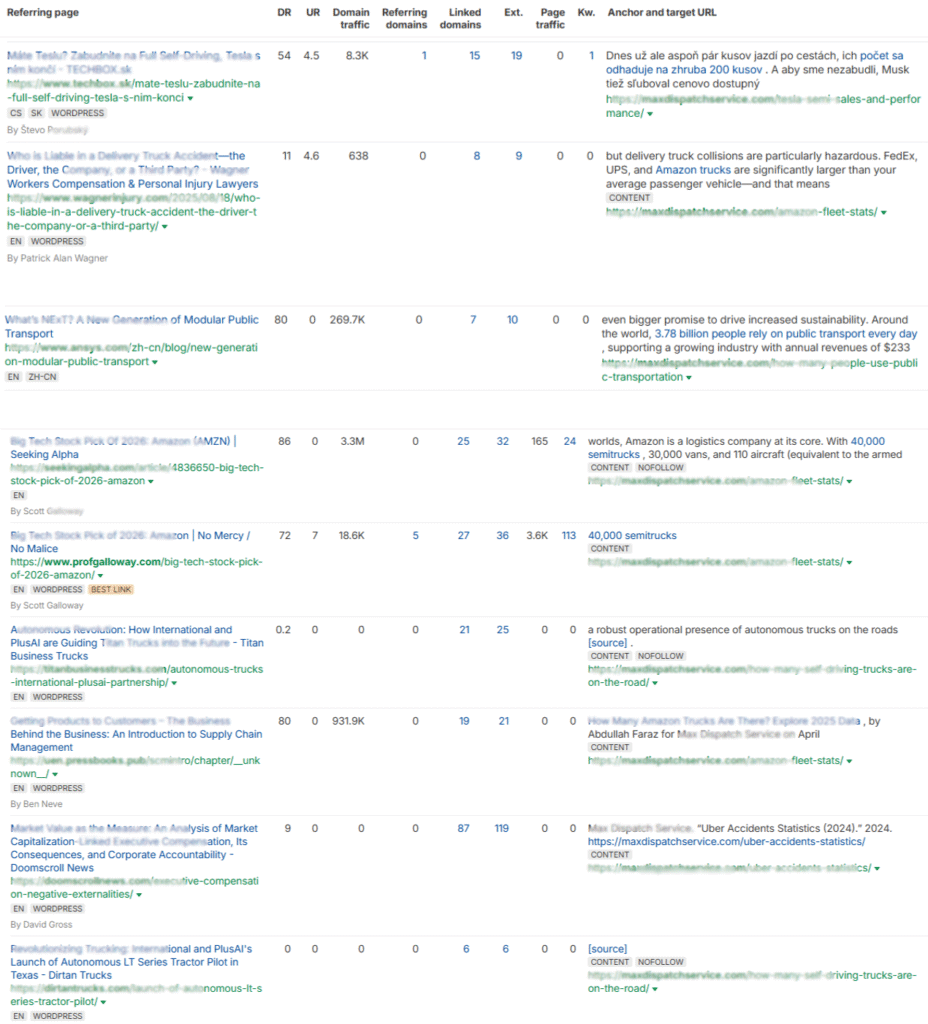
Task: Click keywords count 113 in profgalloway row
Action: tap(569, 536)
